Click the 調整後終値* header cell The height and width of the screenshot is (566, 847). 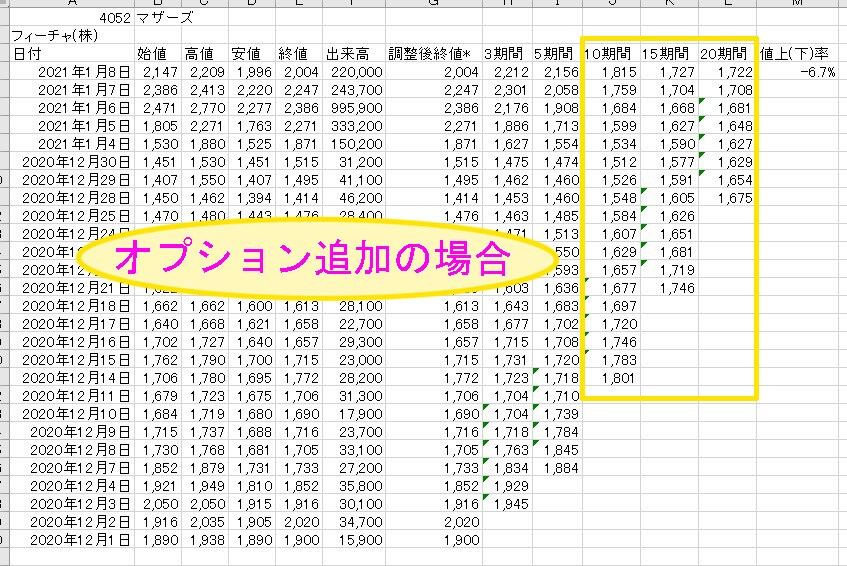(x=433, y=53)
